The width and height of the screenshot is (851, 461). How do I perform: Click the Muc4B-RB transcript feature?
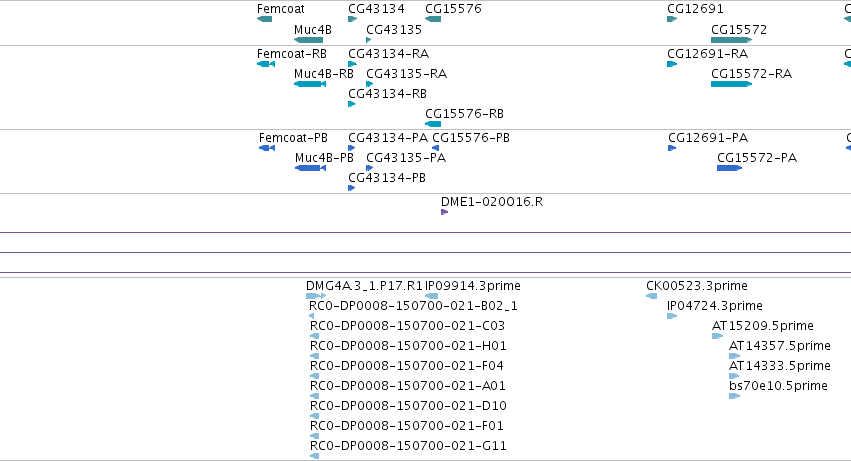310,84
